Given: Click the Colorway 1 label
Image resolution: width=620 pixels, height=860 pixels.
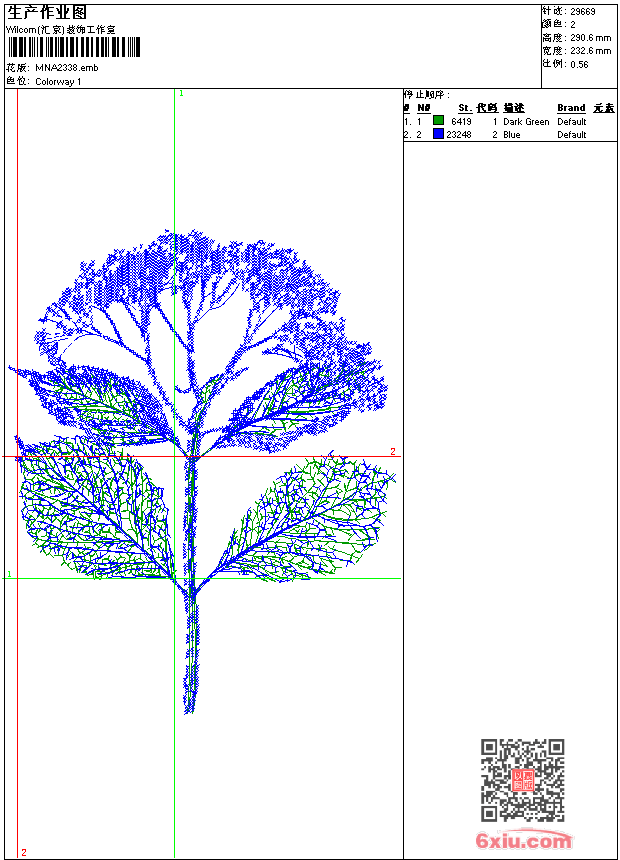Looking at the screenshot, I should point(59,82).
